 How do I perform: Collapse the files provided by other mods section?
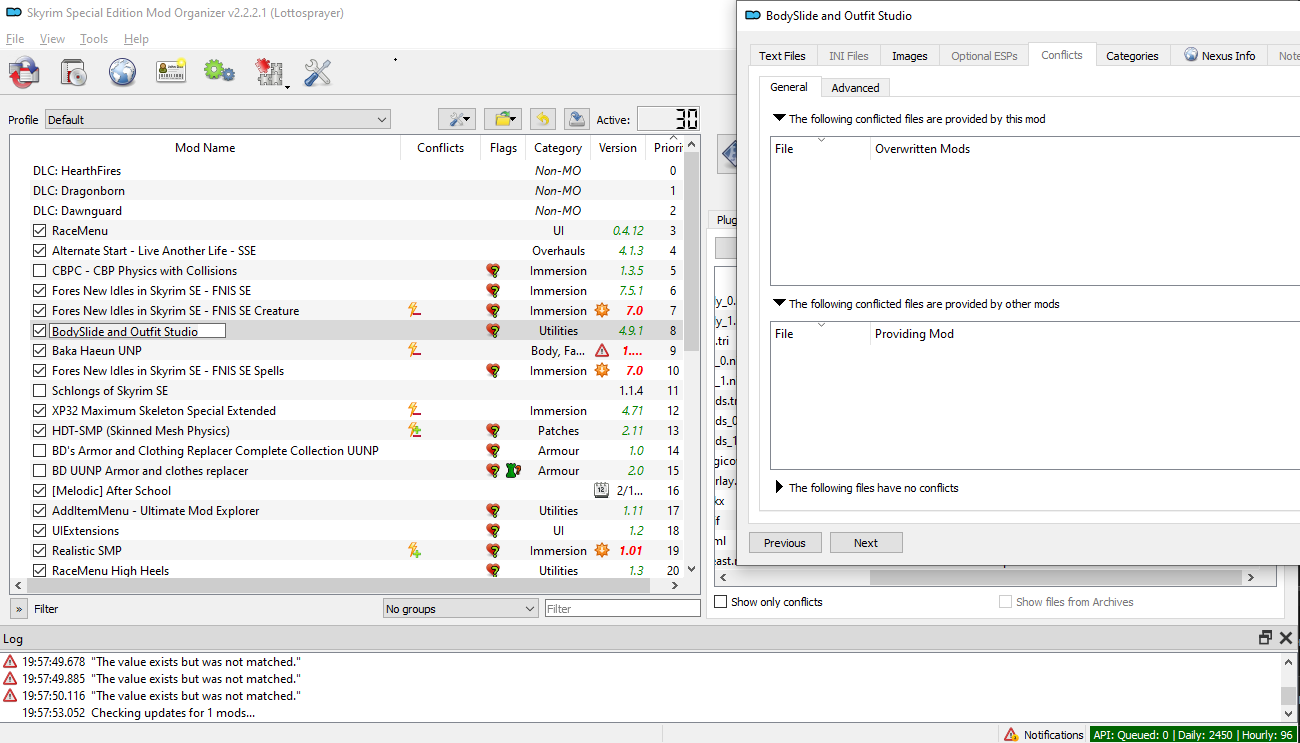[x=779, y=303]
